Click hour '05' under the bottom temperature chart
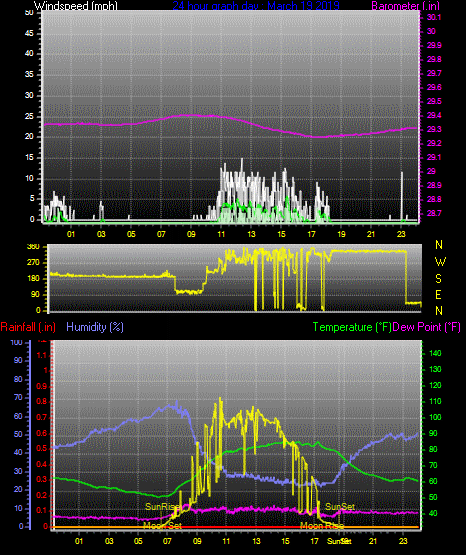 point(138,541)
